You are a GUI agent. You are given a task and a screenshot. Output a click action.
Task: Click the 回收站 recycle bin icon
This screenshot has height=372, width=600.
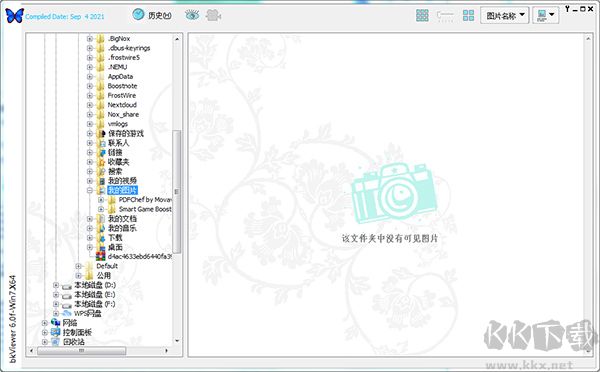click(56, 342)
